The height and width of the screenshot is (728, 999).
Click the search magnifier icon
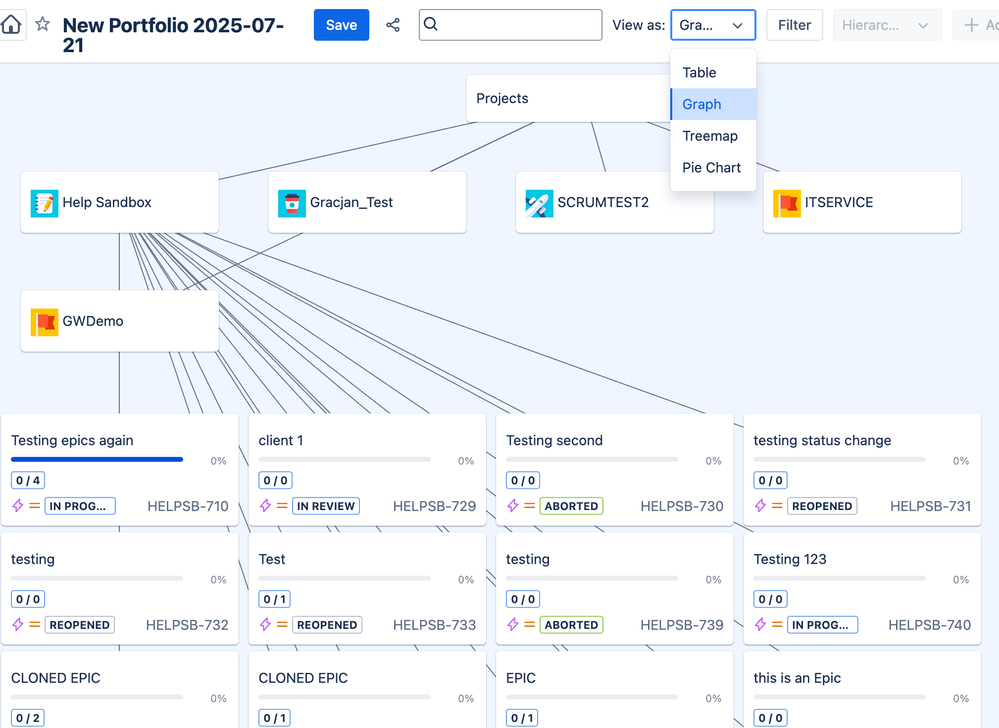coord(431,24)
